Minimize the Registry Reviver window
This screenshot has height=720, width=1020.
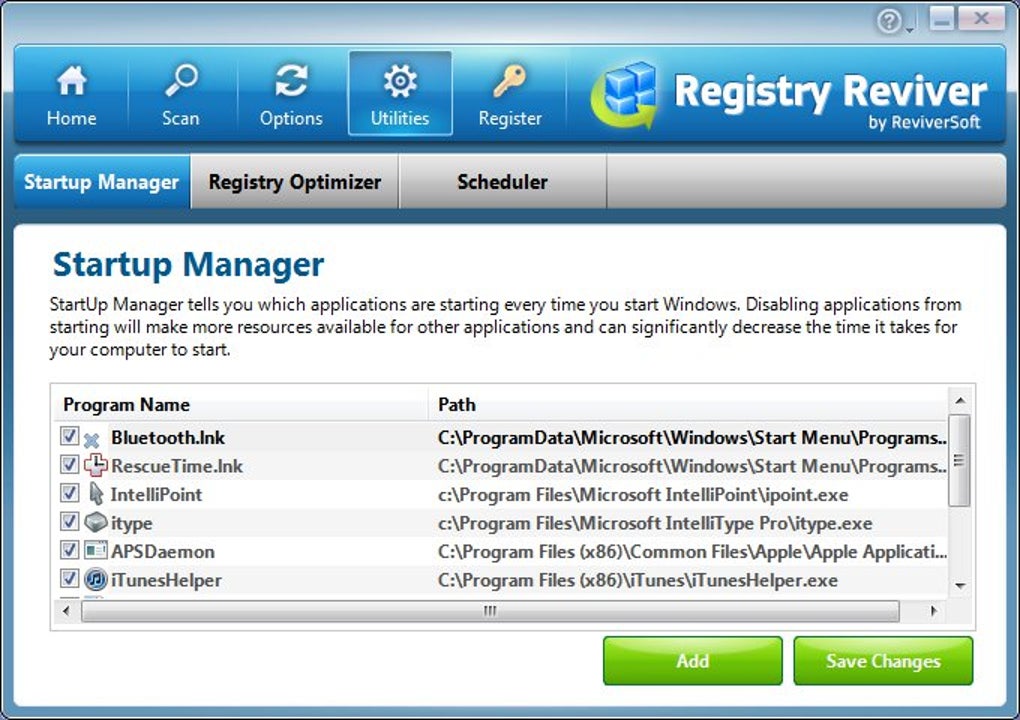pyautogui.click(x=941, y=19)
